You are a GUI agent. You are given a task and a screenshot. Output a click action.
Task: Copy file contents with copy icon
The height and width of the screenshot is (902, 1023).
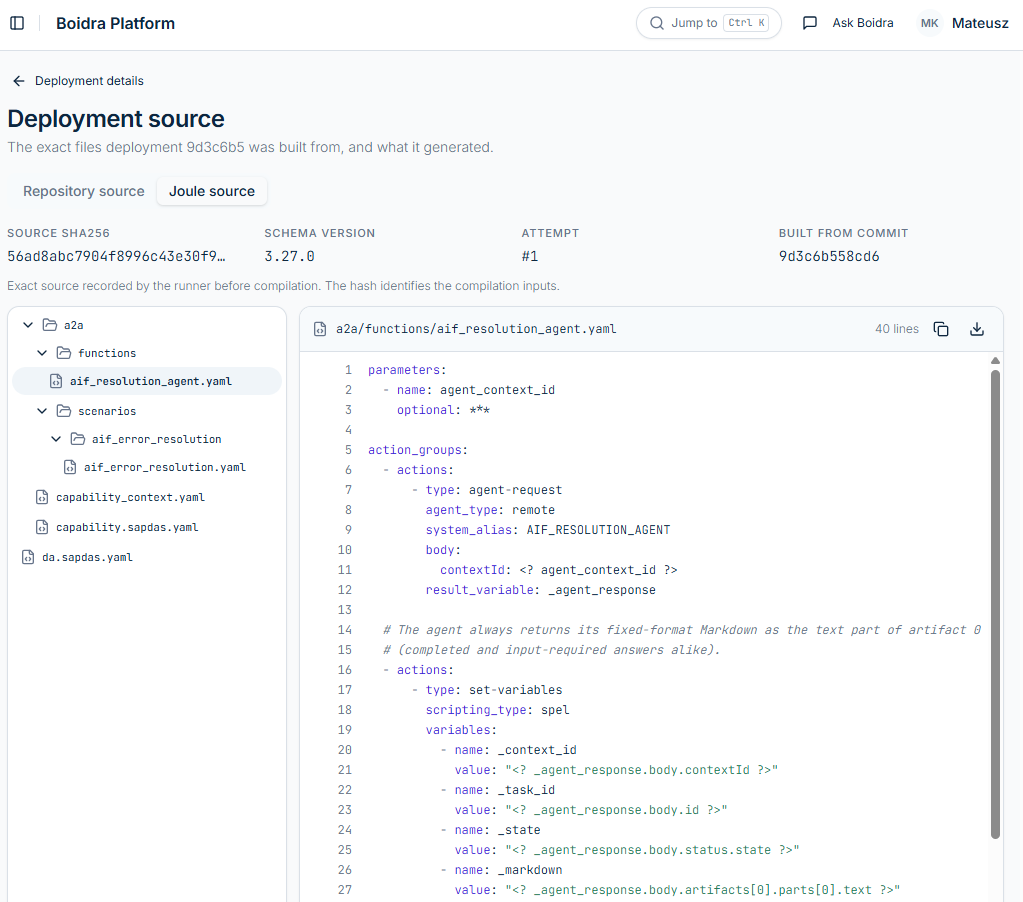(941, 329)
